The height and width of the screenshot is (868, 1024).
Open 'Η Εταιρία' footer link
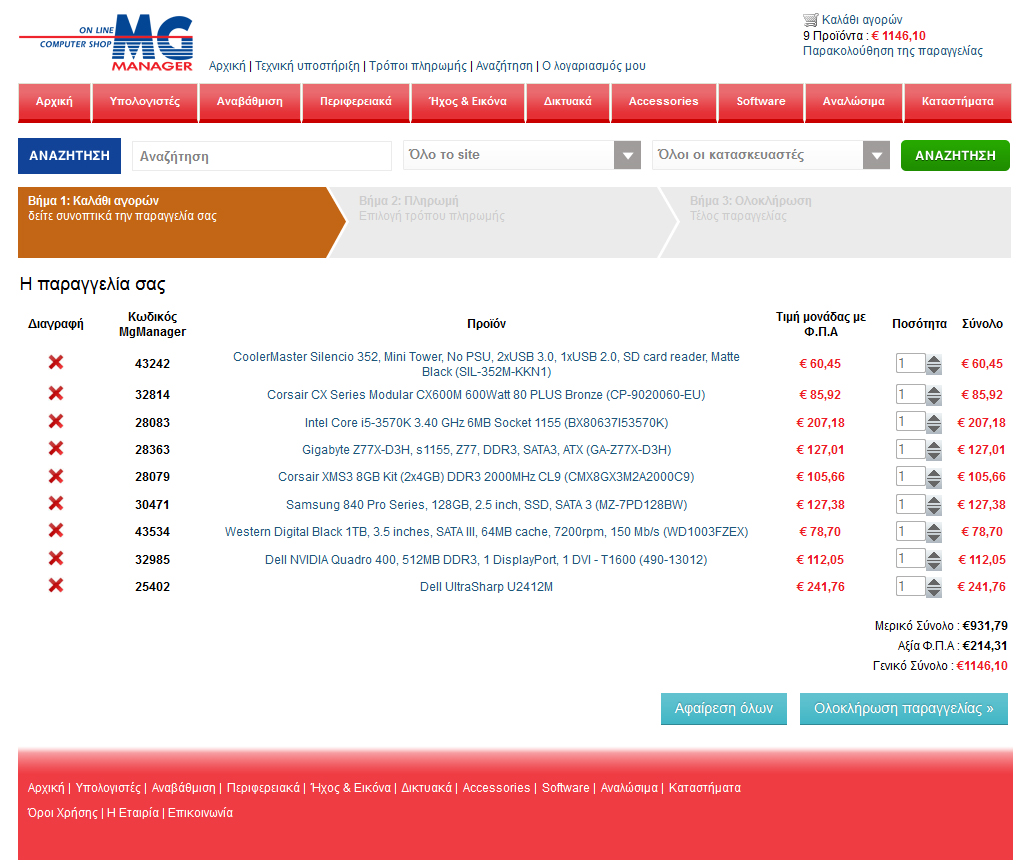(x=133, y=812)
